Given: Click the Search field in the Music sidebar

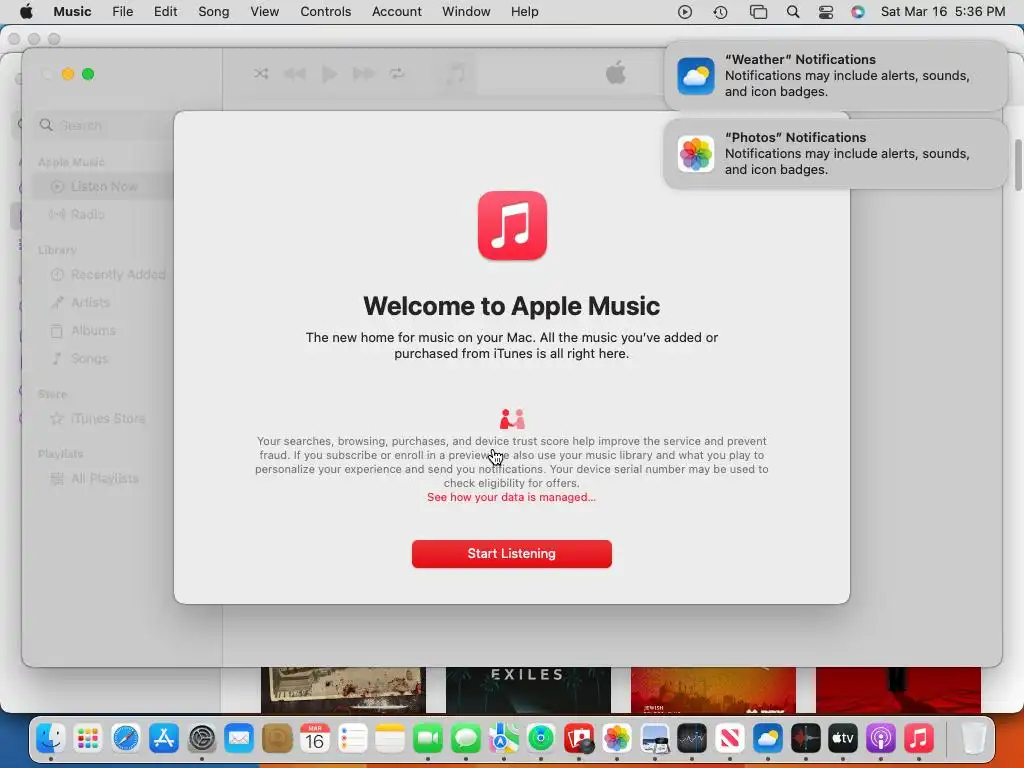Looking at the screenshot, I should click(x=104, y=125).
